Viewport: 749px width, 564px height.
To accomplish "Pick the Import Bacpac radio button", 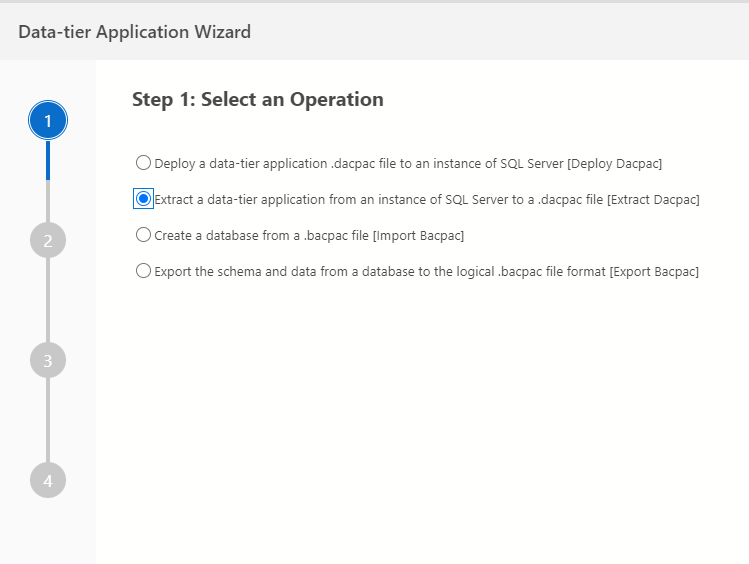I will (143, 235).
